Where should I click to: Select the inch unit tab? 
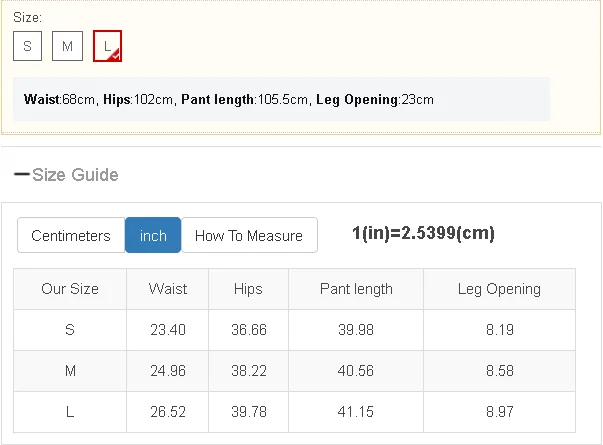153,236
